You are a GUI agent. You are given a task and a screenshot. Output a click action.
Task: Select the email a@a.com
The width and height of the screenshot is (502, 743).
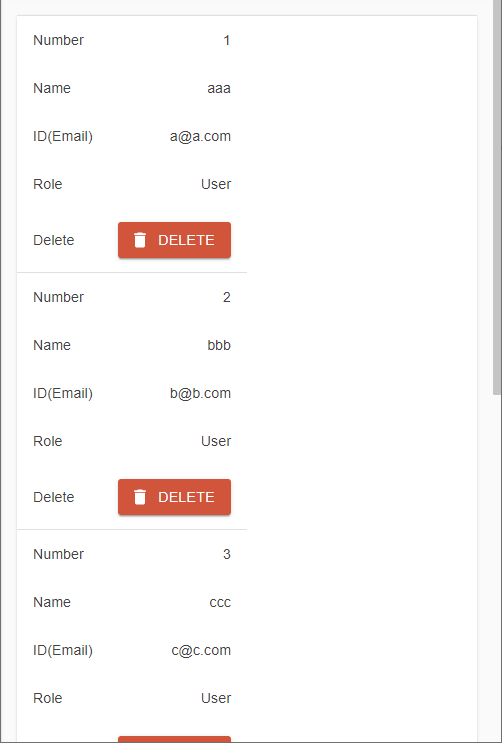point(200,136)
